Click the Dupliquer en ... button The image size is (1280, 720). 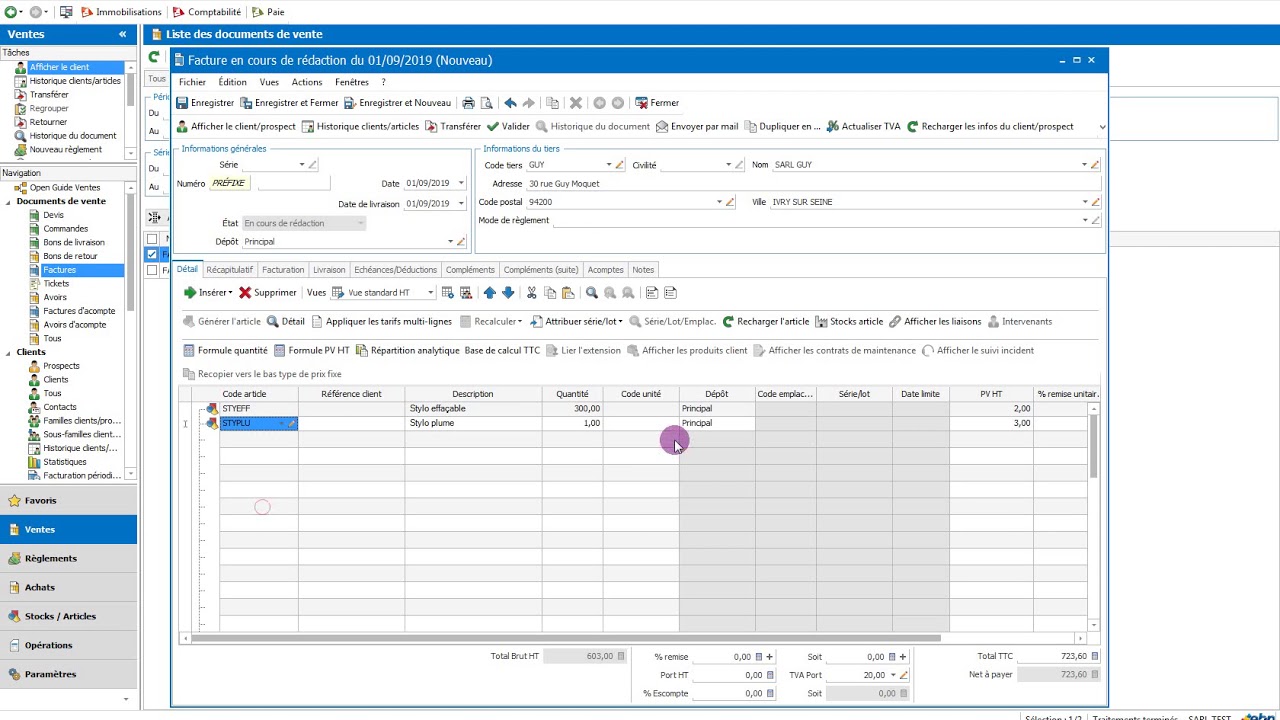pos(782,127)
